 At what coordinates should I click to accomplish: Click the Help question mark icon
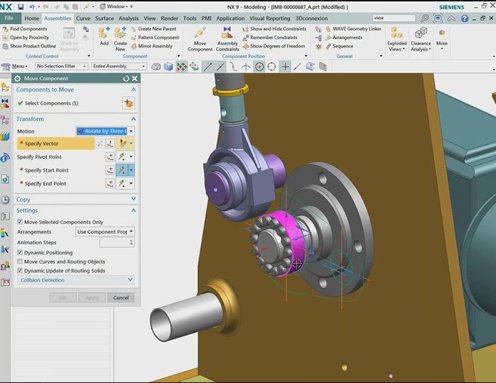465,19
